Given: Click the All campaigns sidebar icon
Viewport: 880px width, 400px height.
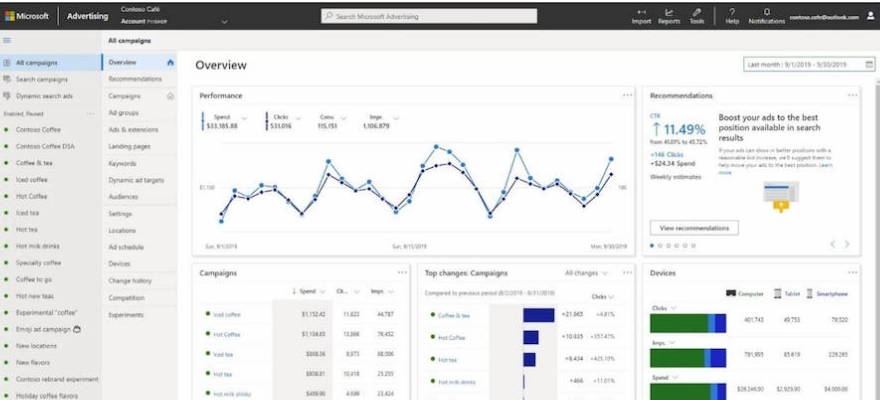Looking at the screenshot, I should tap(7, 63).
